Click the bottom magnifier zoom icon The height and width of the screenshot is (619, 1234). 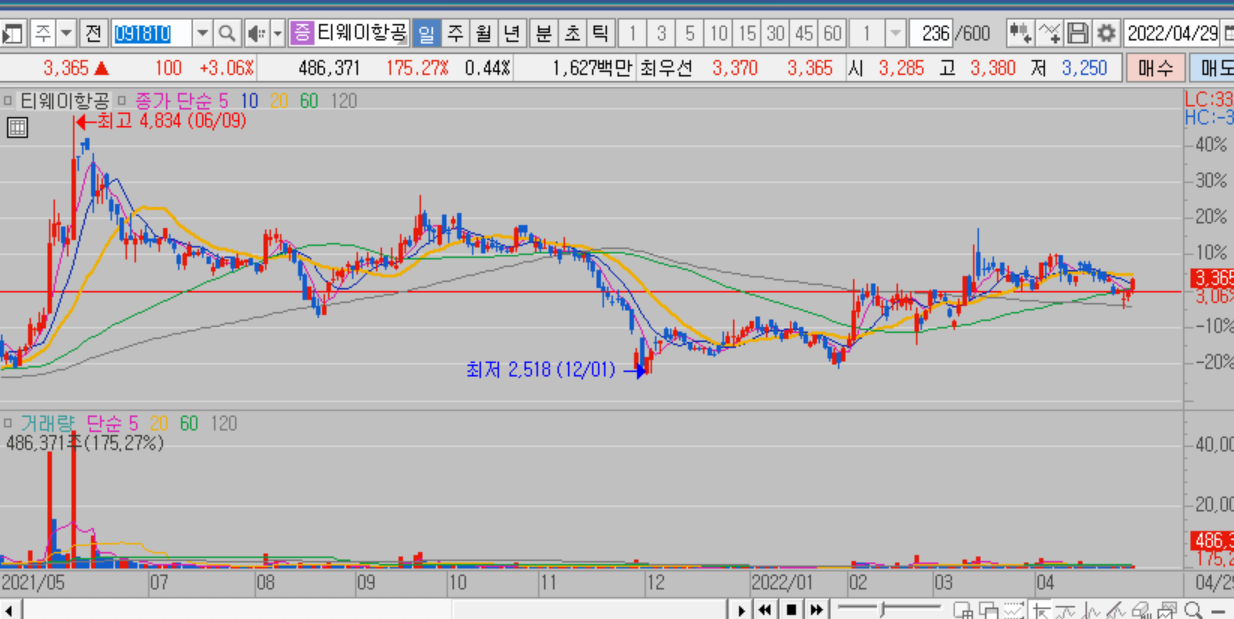coord(1194,610)
